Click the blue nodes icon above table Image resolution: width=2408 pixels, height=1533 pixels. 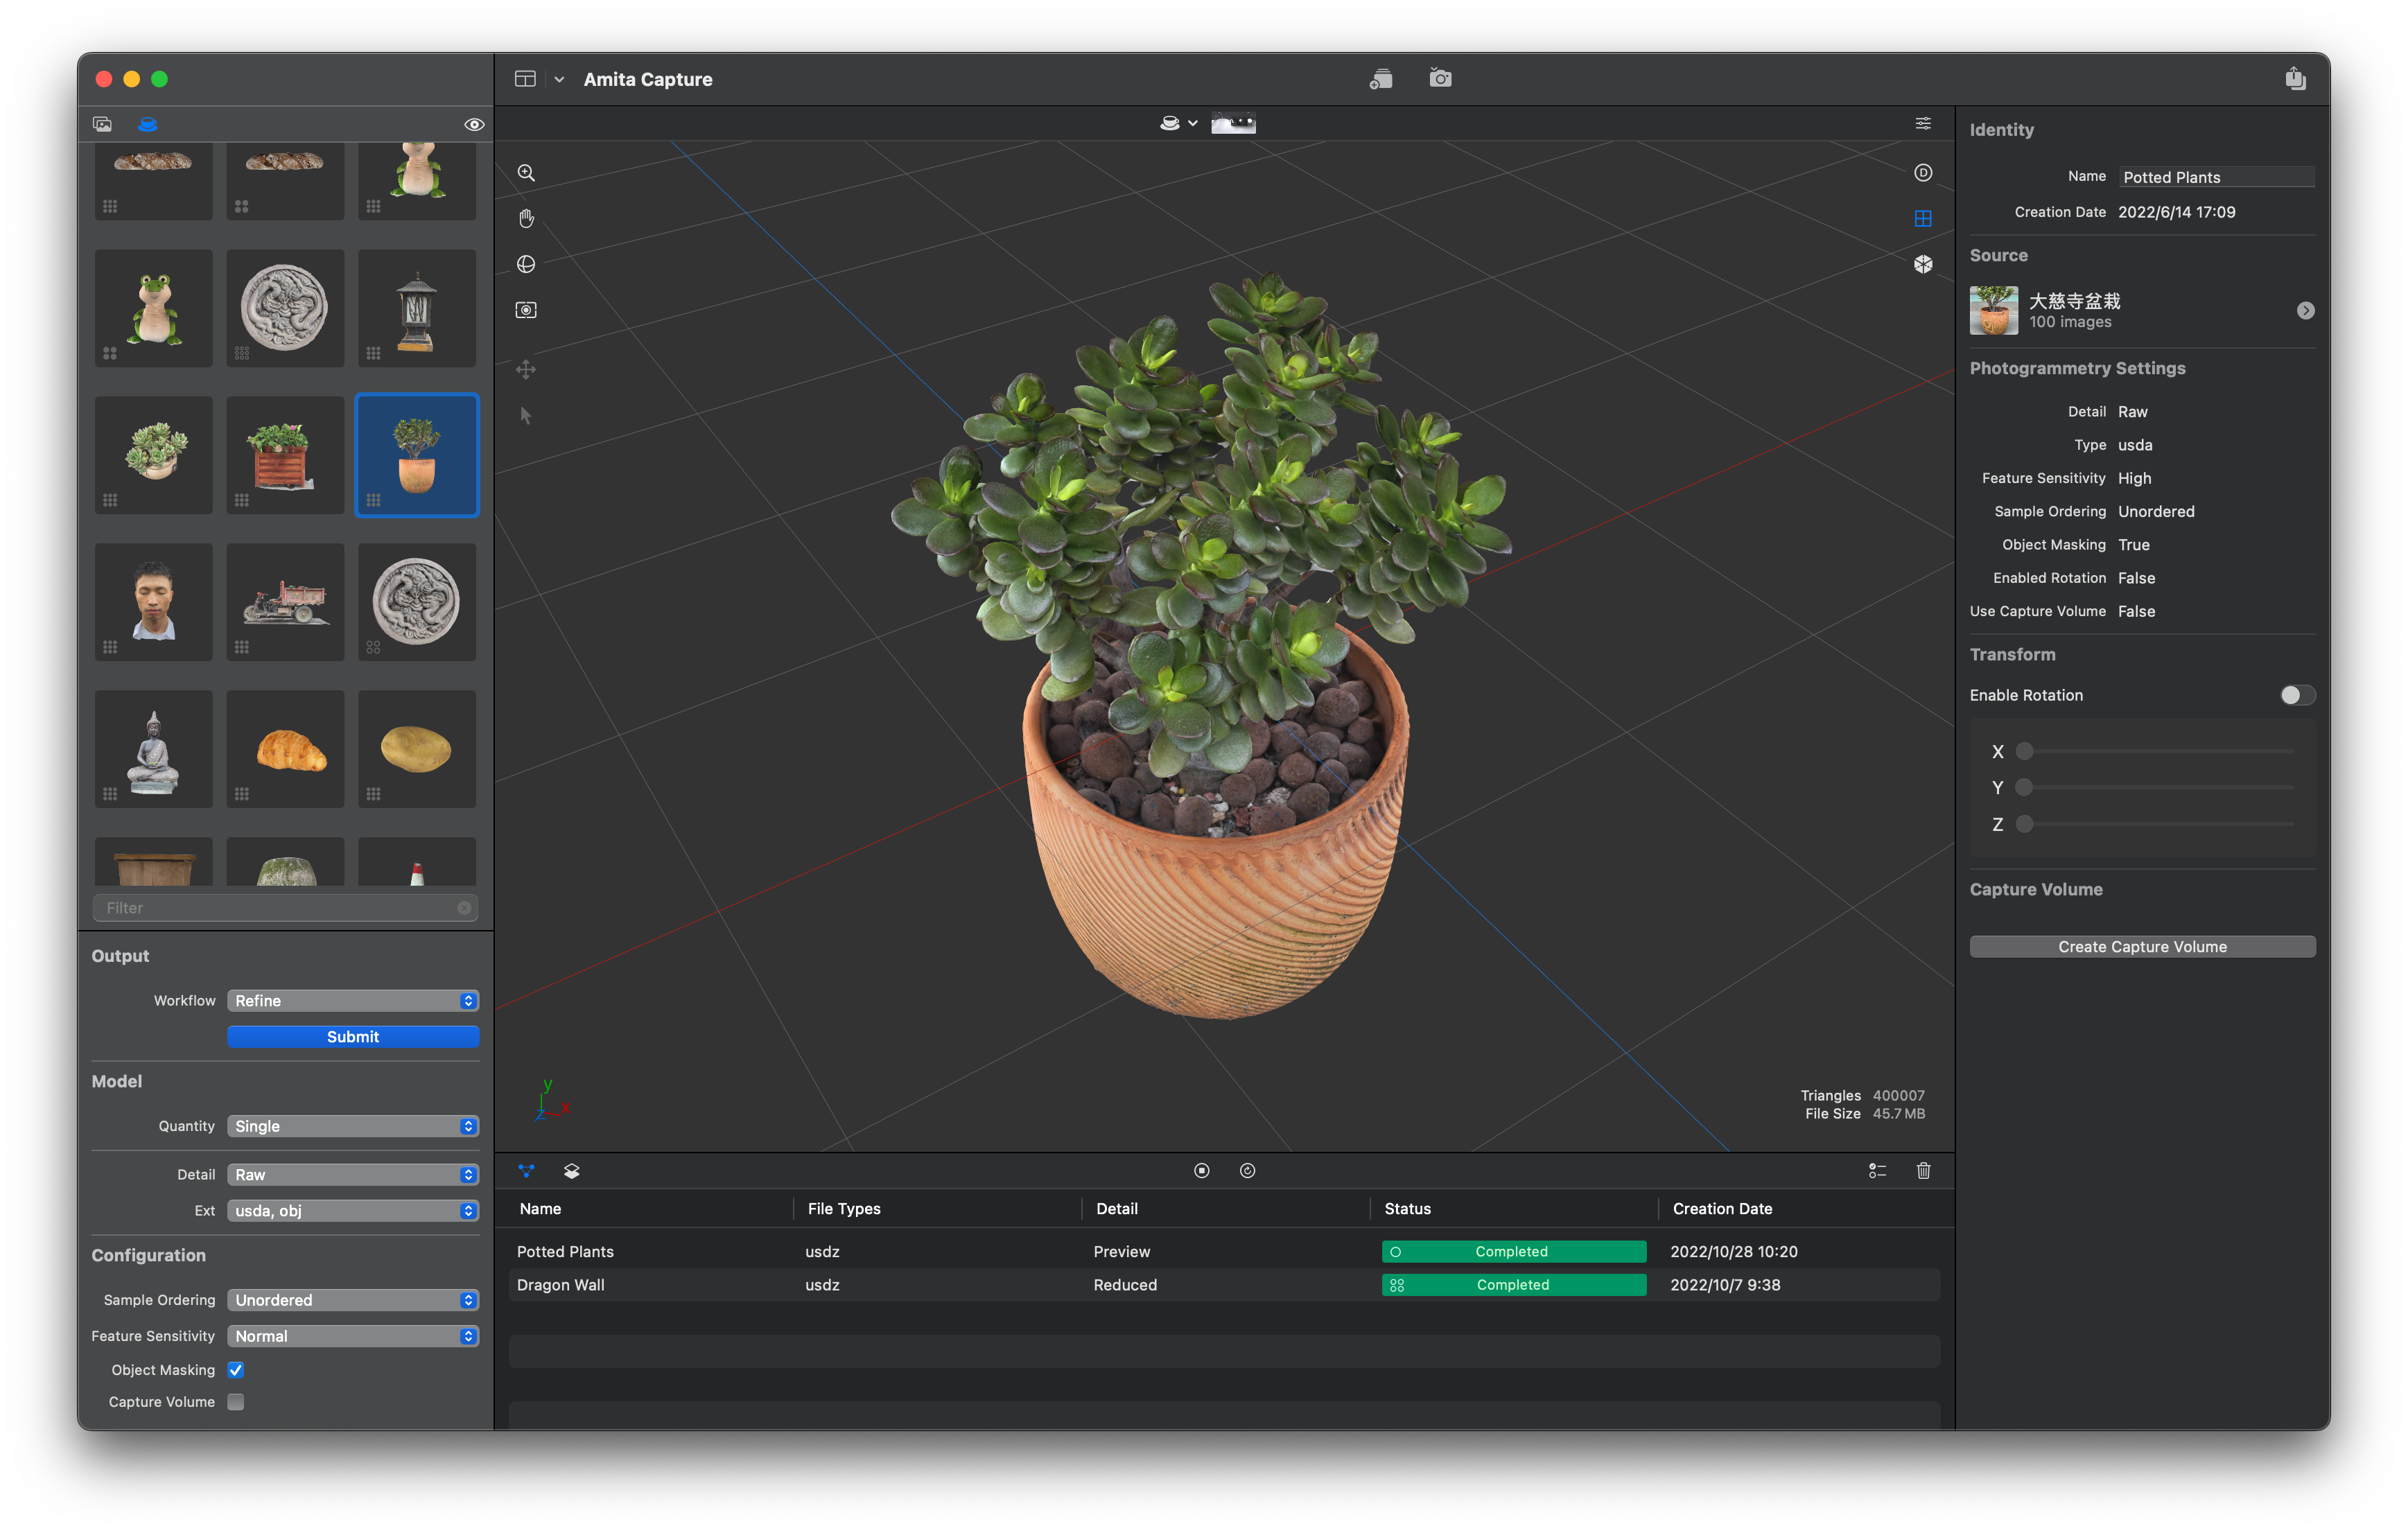[x=526, y=1170]
